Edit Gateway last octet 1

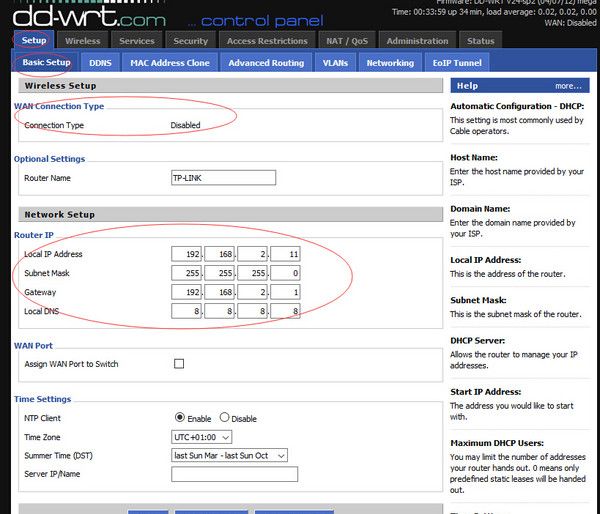point(285,292)
